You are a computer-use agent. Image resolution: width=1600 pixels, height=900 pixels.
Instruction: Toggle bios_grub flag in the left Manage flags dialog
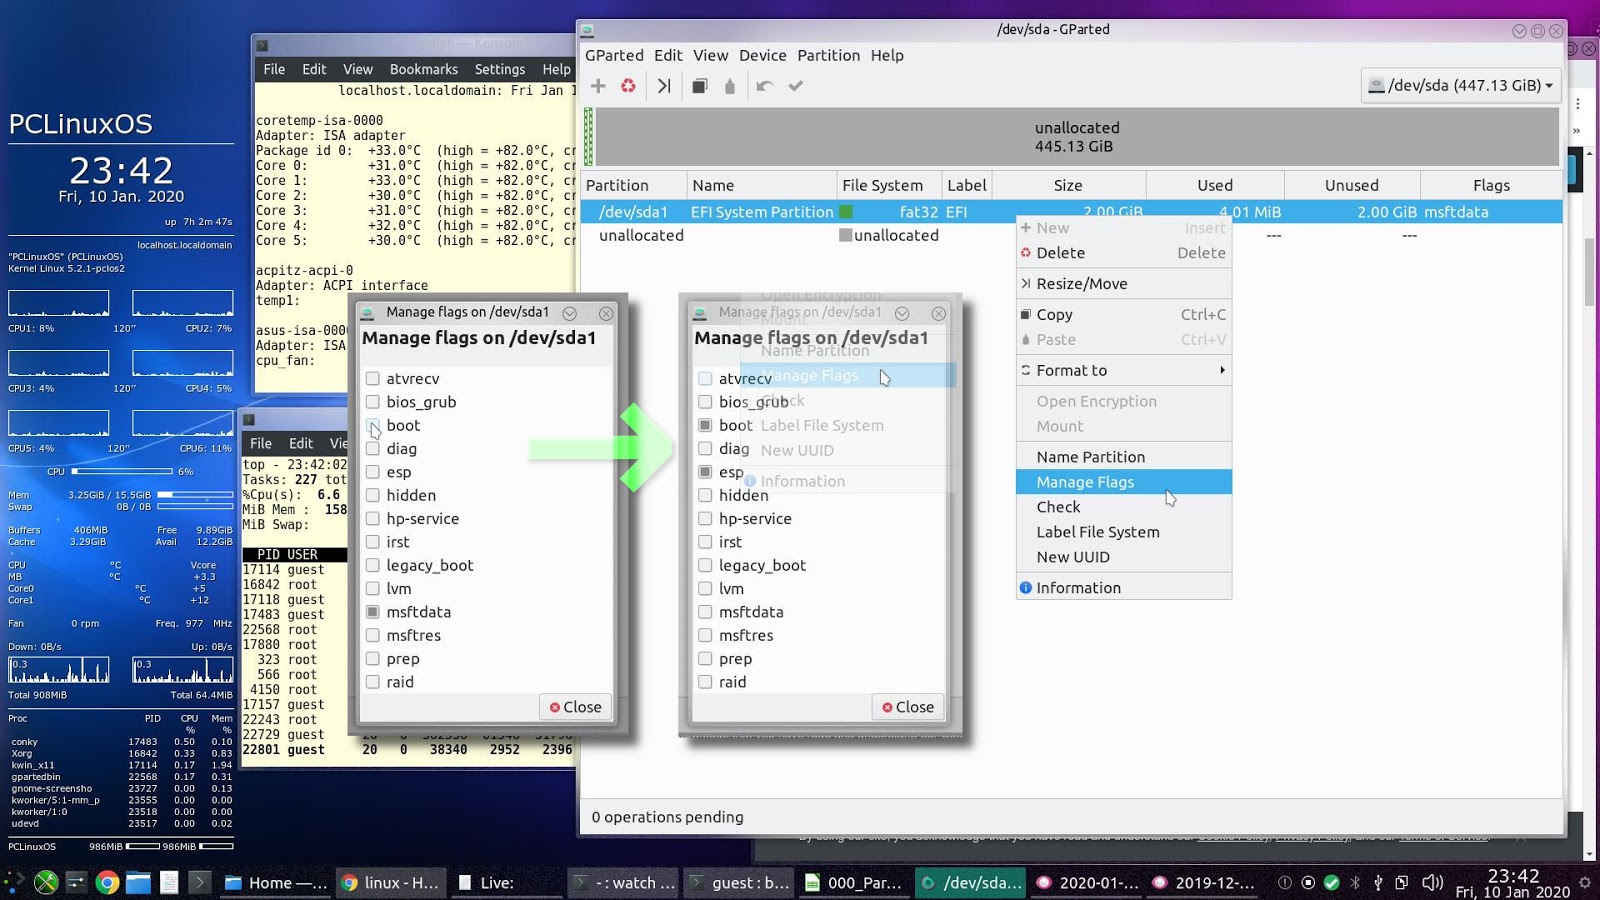[373, 402]
